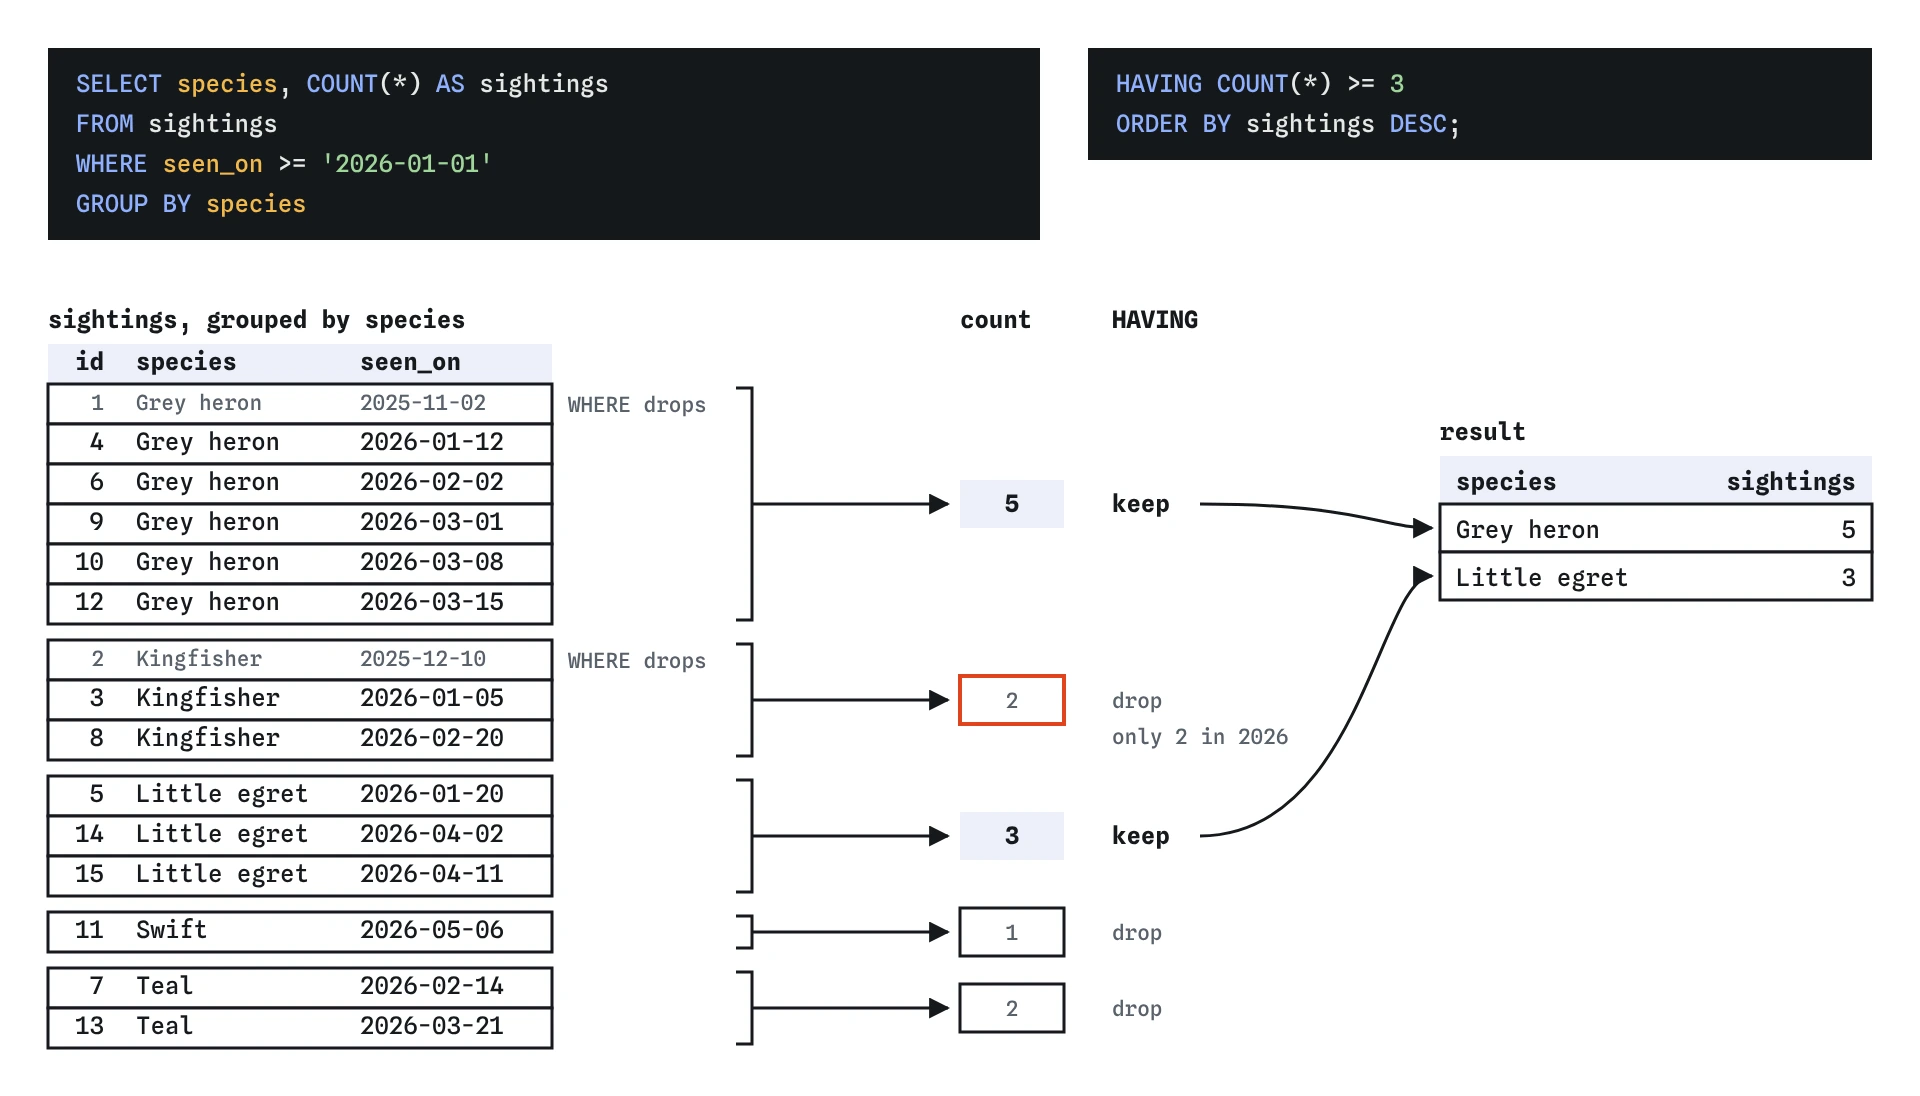Click the date 2026-02-20
The width and height of the screenshot is (1920, 1096).
pos(432,738)
